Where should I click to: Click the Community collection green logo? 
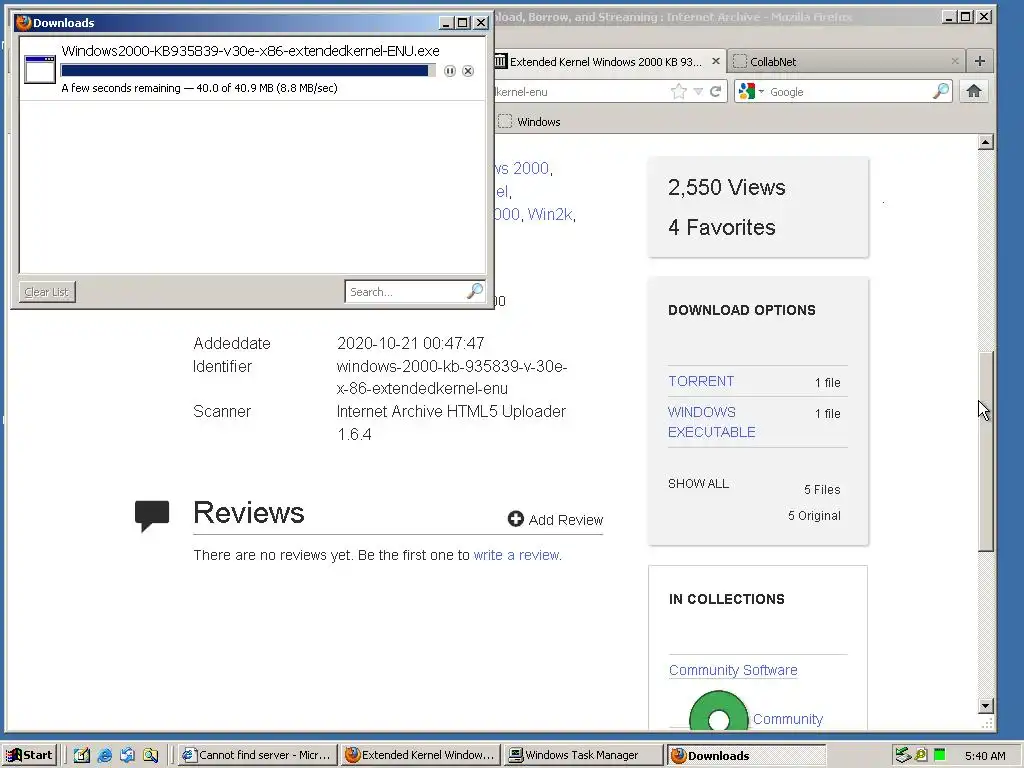tap(718, 711)
